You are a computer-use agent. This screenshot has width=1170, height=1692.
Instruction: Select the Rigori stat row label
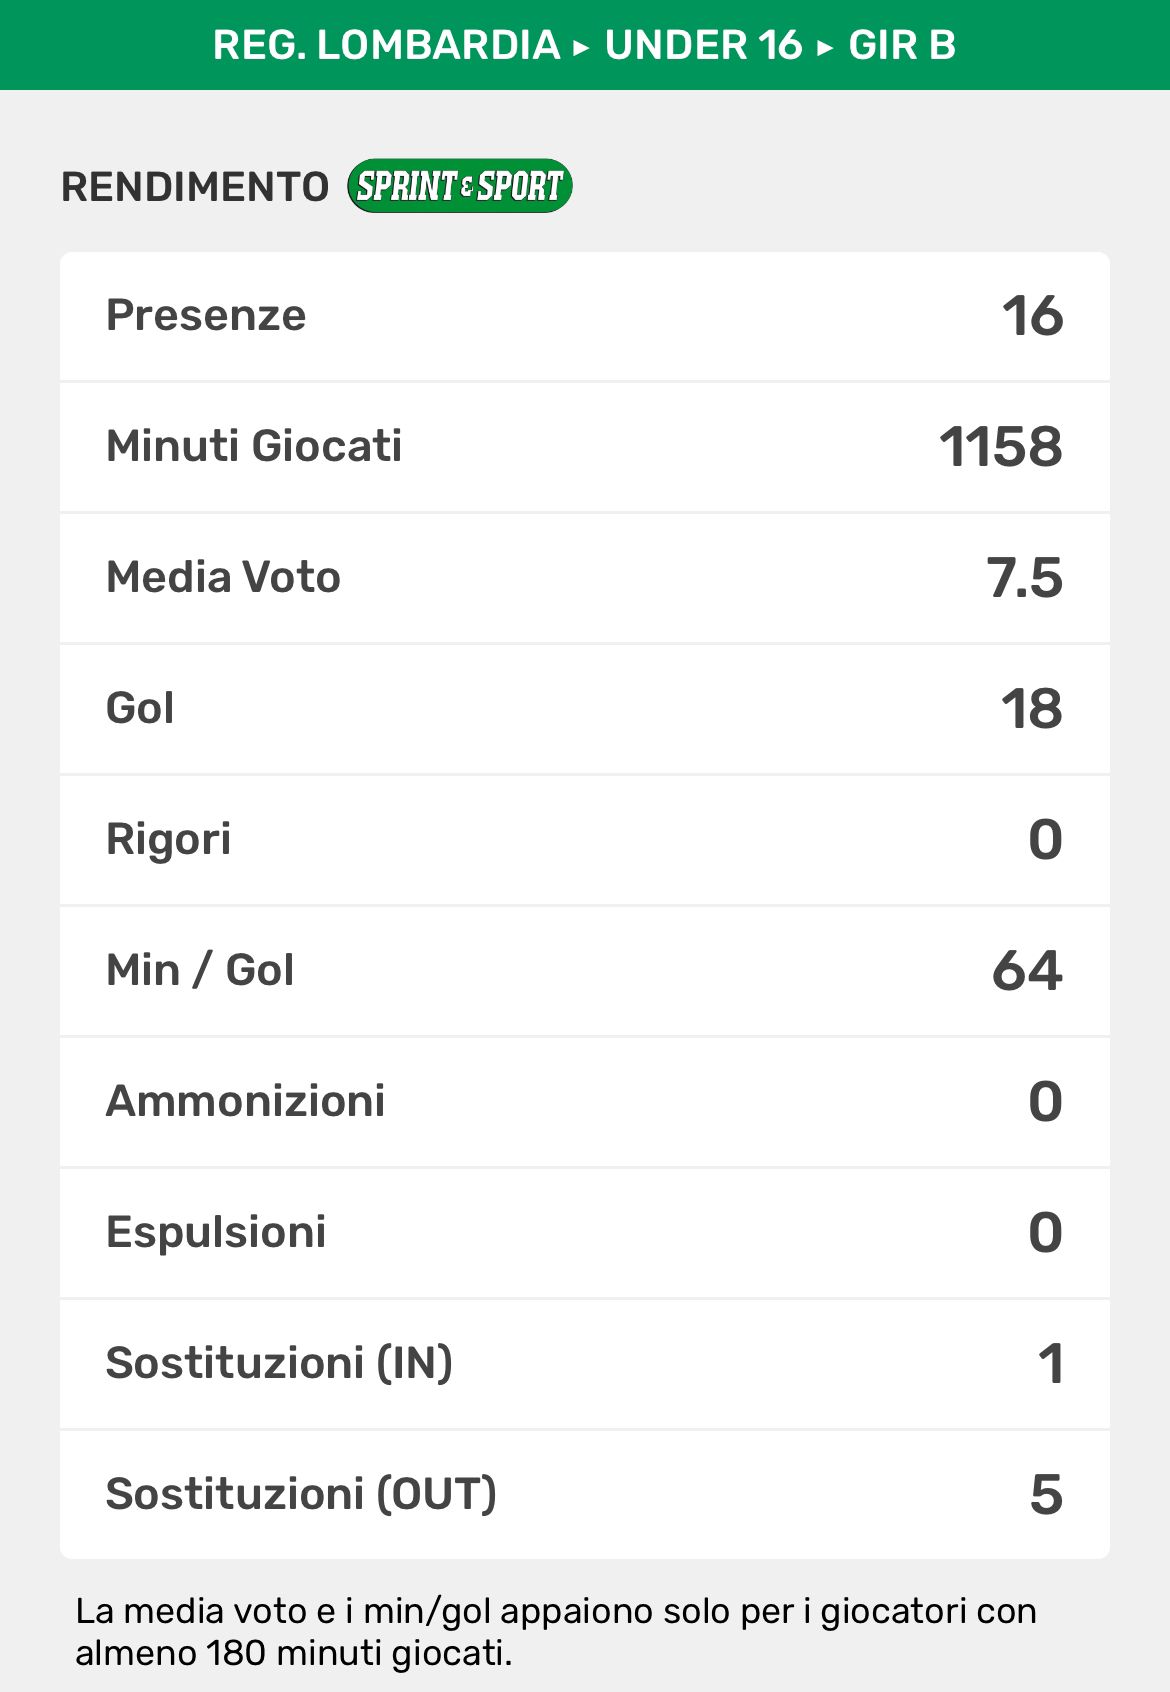168,840
